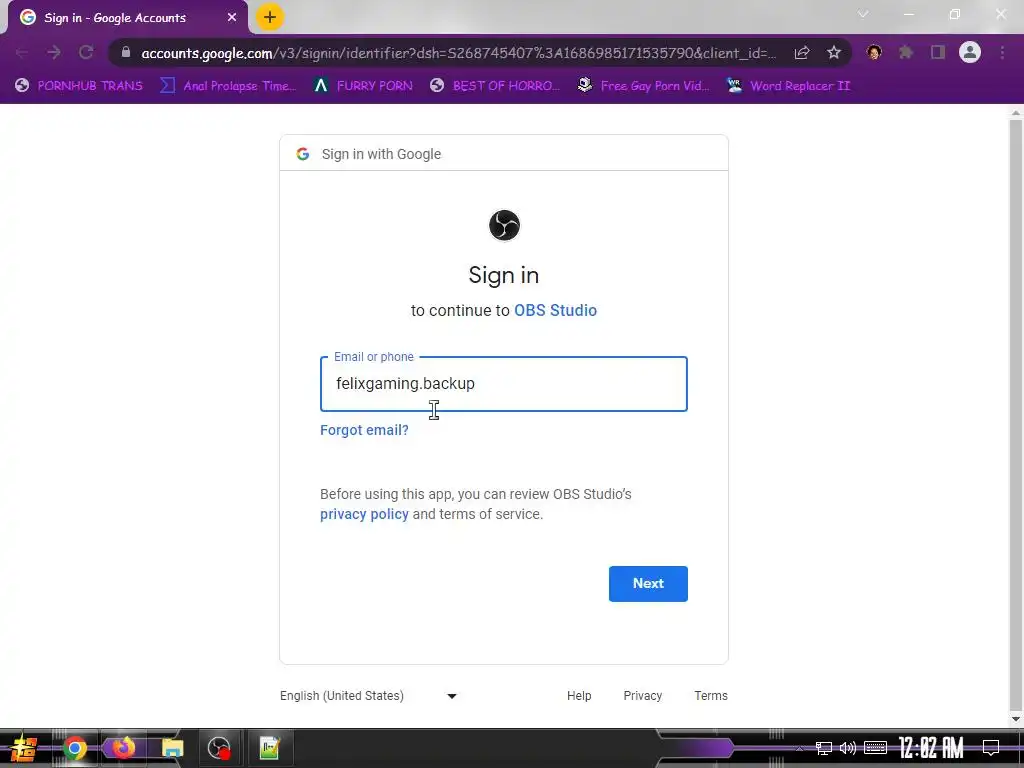Open the Extensions puzzle menu
The image size is (1024, 768).
tap(906, 52)
